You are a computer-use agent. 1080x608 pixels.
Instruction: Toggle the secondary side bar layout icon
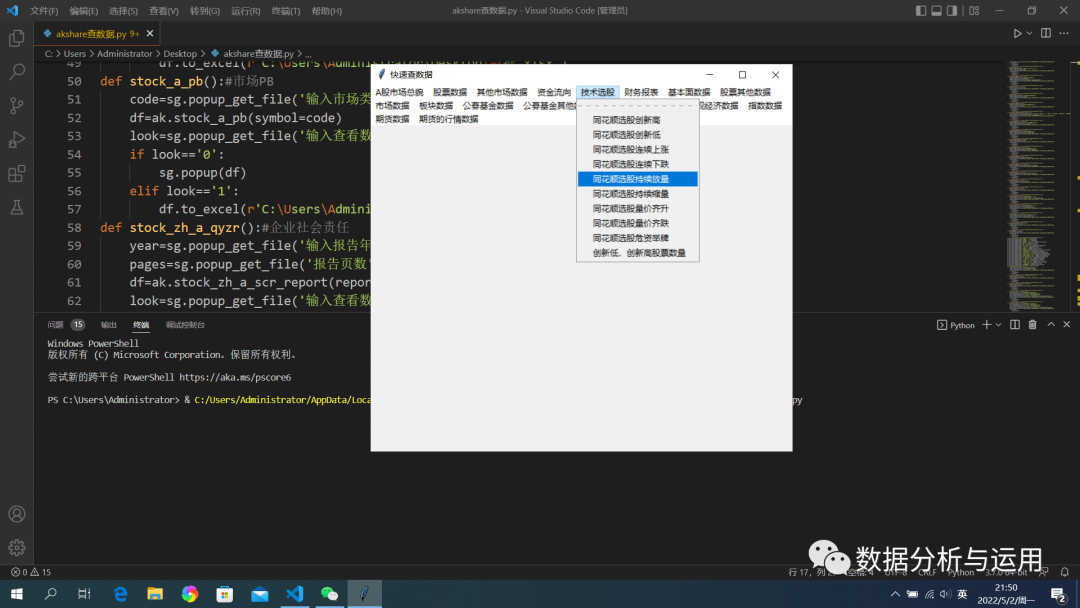click(952, 10)
